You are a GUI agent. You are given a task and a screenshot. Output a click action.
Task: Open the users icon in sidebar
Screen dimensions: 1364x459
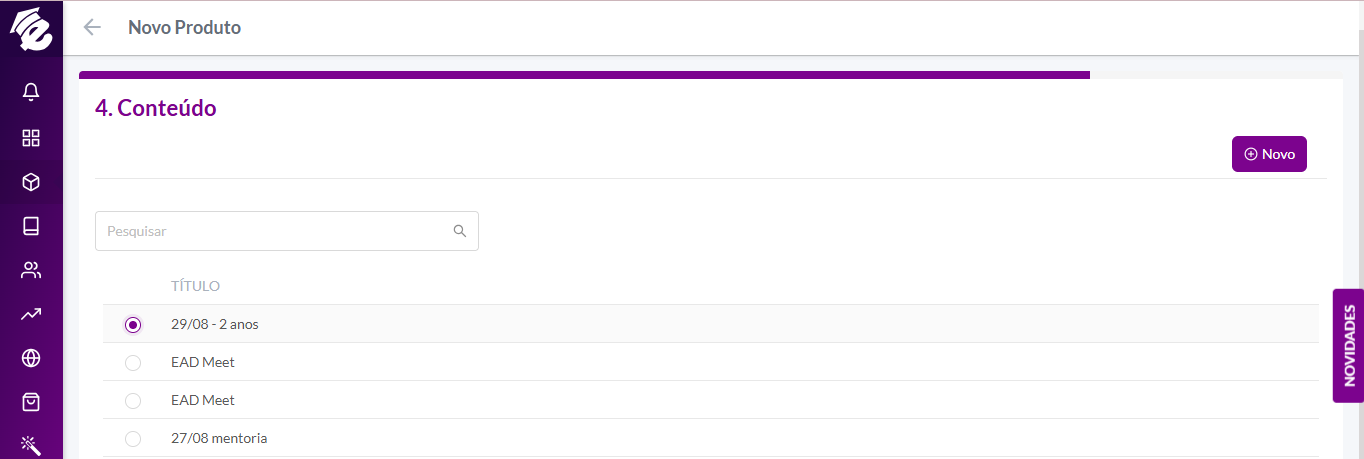click(31, 270)
